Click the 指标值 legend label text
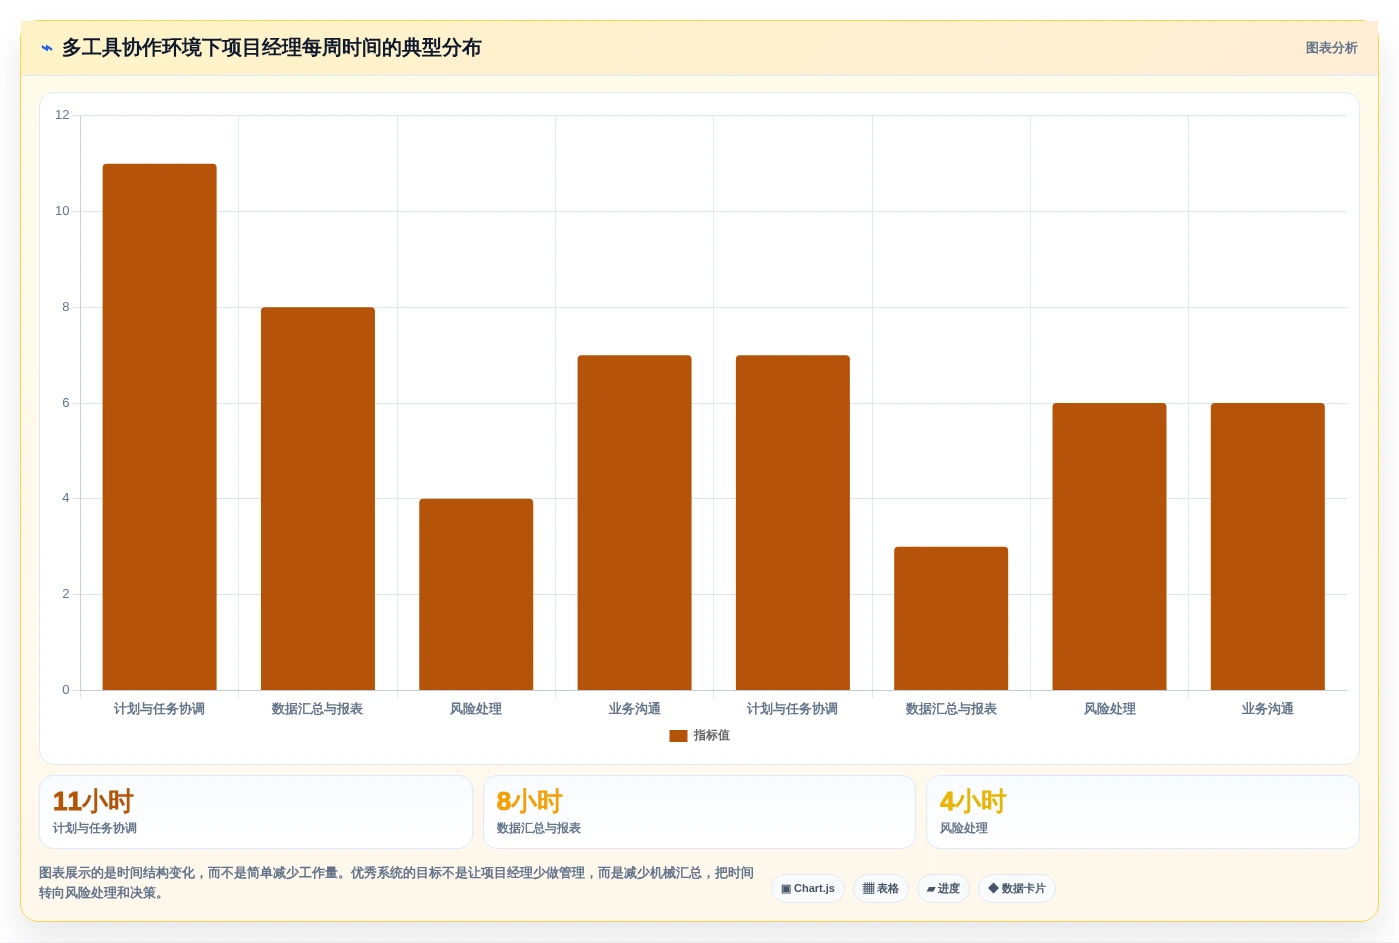This screenshot has width=1399, height=943. [x=712, y=735]
